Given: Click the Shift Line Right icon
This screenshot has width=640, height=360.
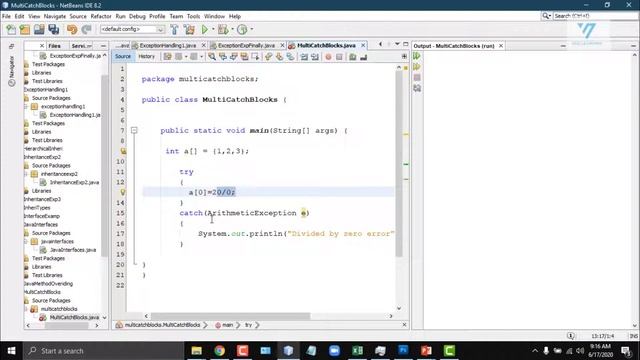Looking at the screenshot, I should pos(315,57).
